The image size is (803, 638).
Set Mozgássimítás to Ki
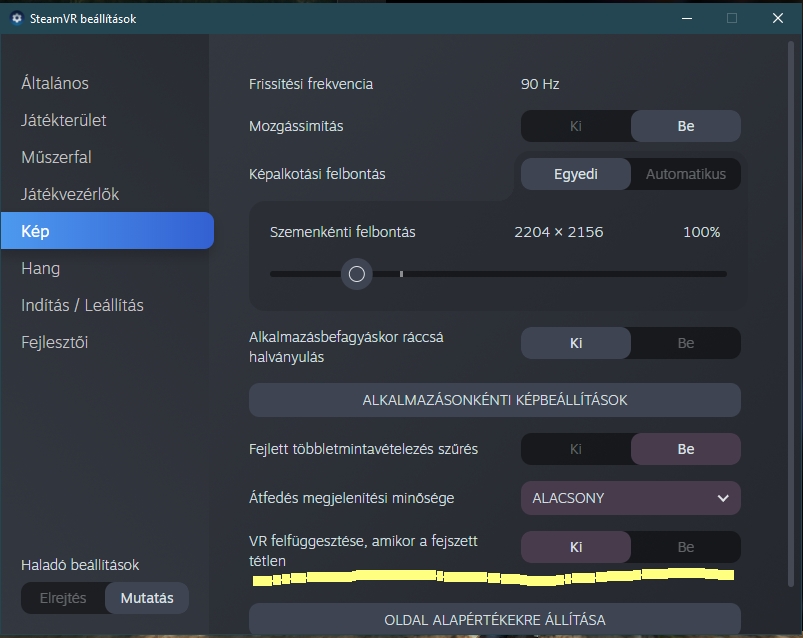pyautogui.click(x=576, y=126)
